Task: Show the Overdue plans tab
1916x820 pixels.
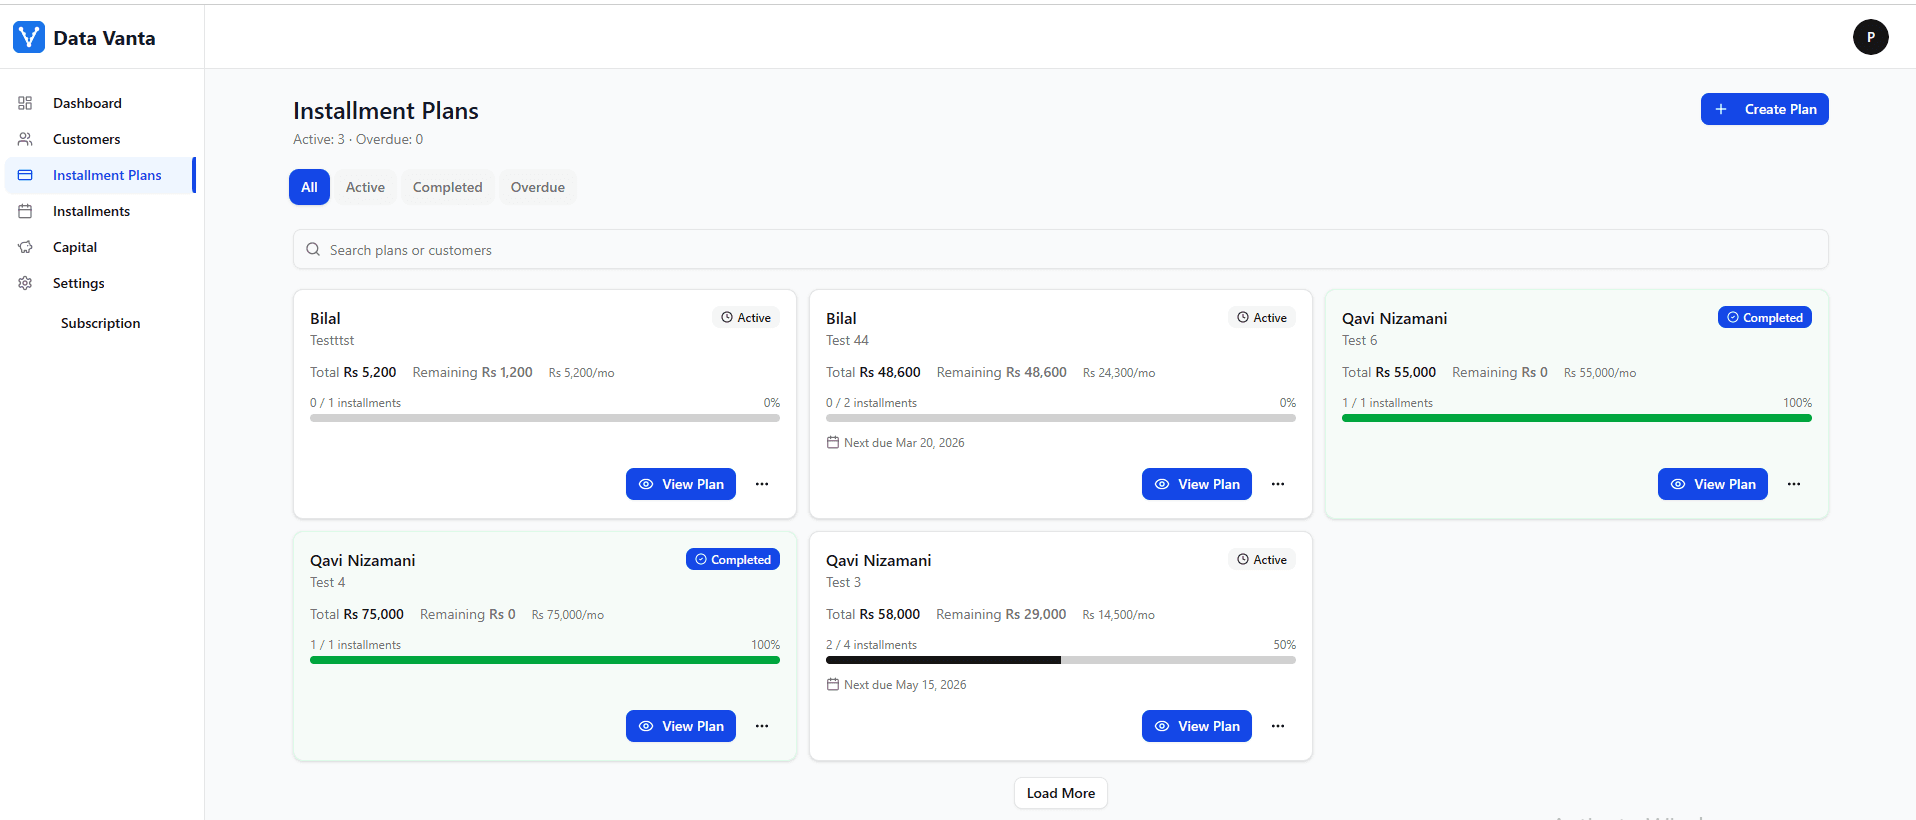Action: tap(537, 187)
